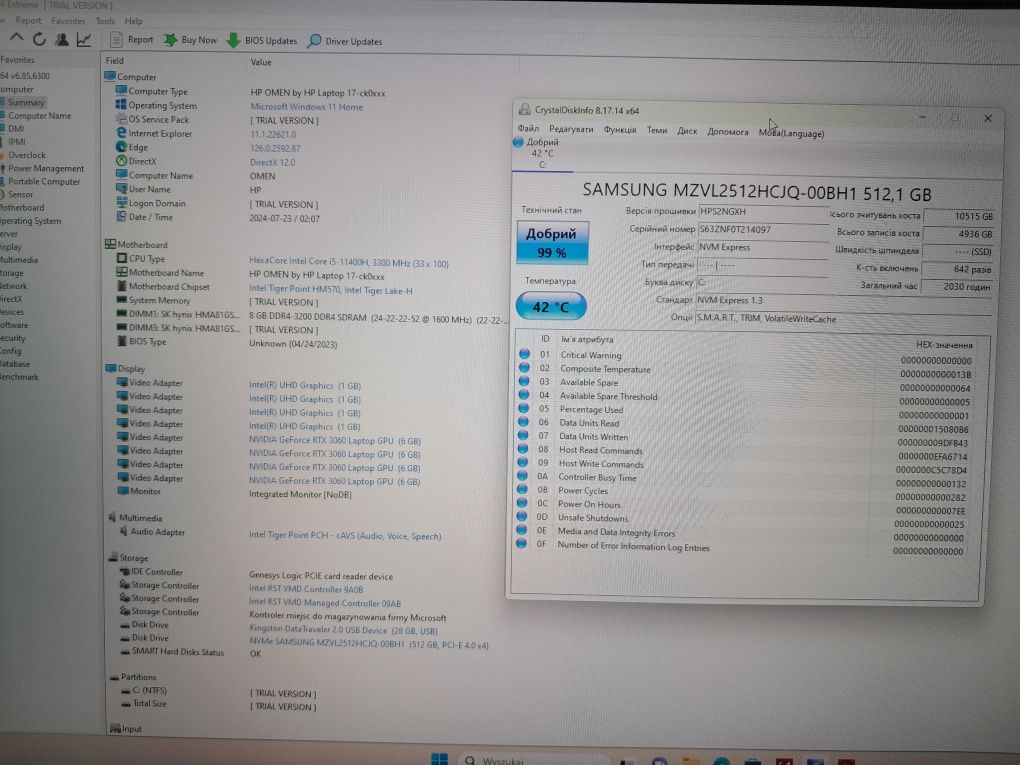Image resolution: width=1020 pixels, height=765 pixels.
Task: Click the user manager icon in toolbar
Action: tap(62, 40)
